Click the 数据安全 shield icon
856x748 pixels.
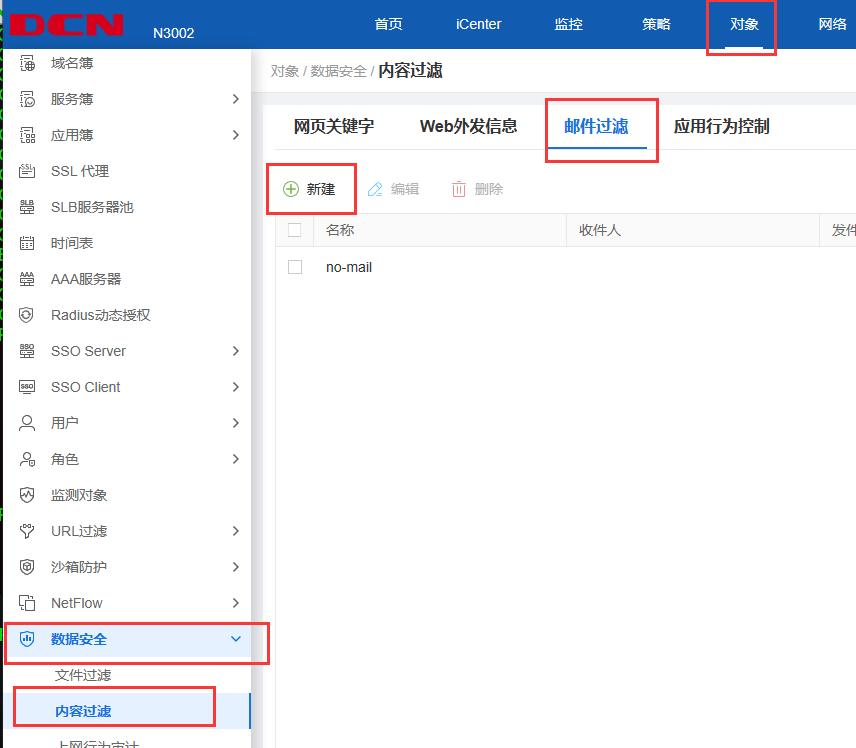[x=27, y=639]
